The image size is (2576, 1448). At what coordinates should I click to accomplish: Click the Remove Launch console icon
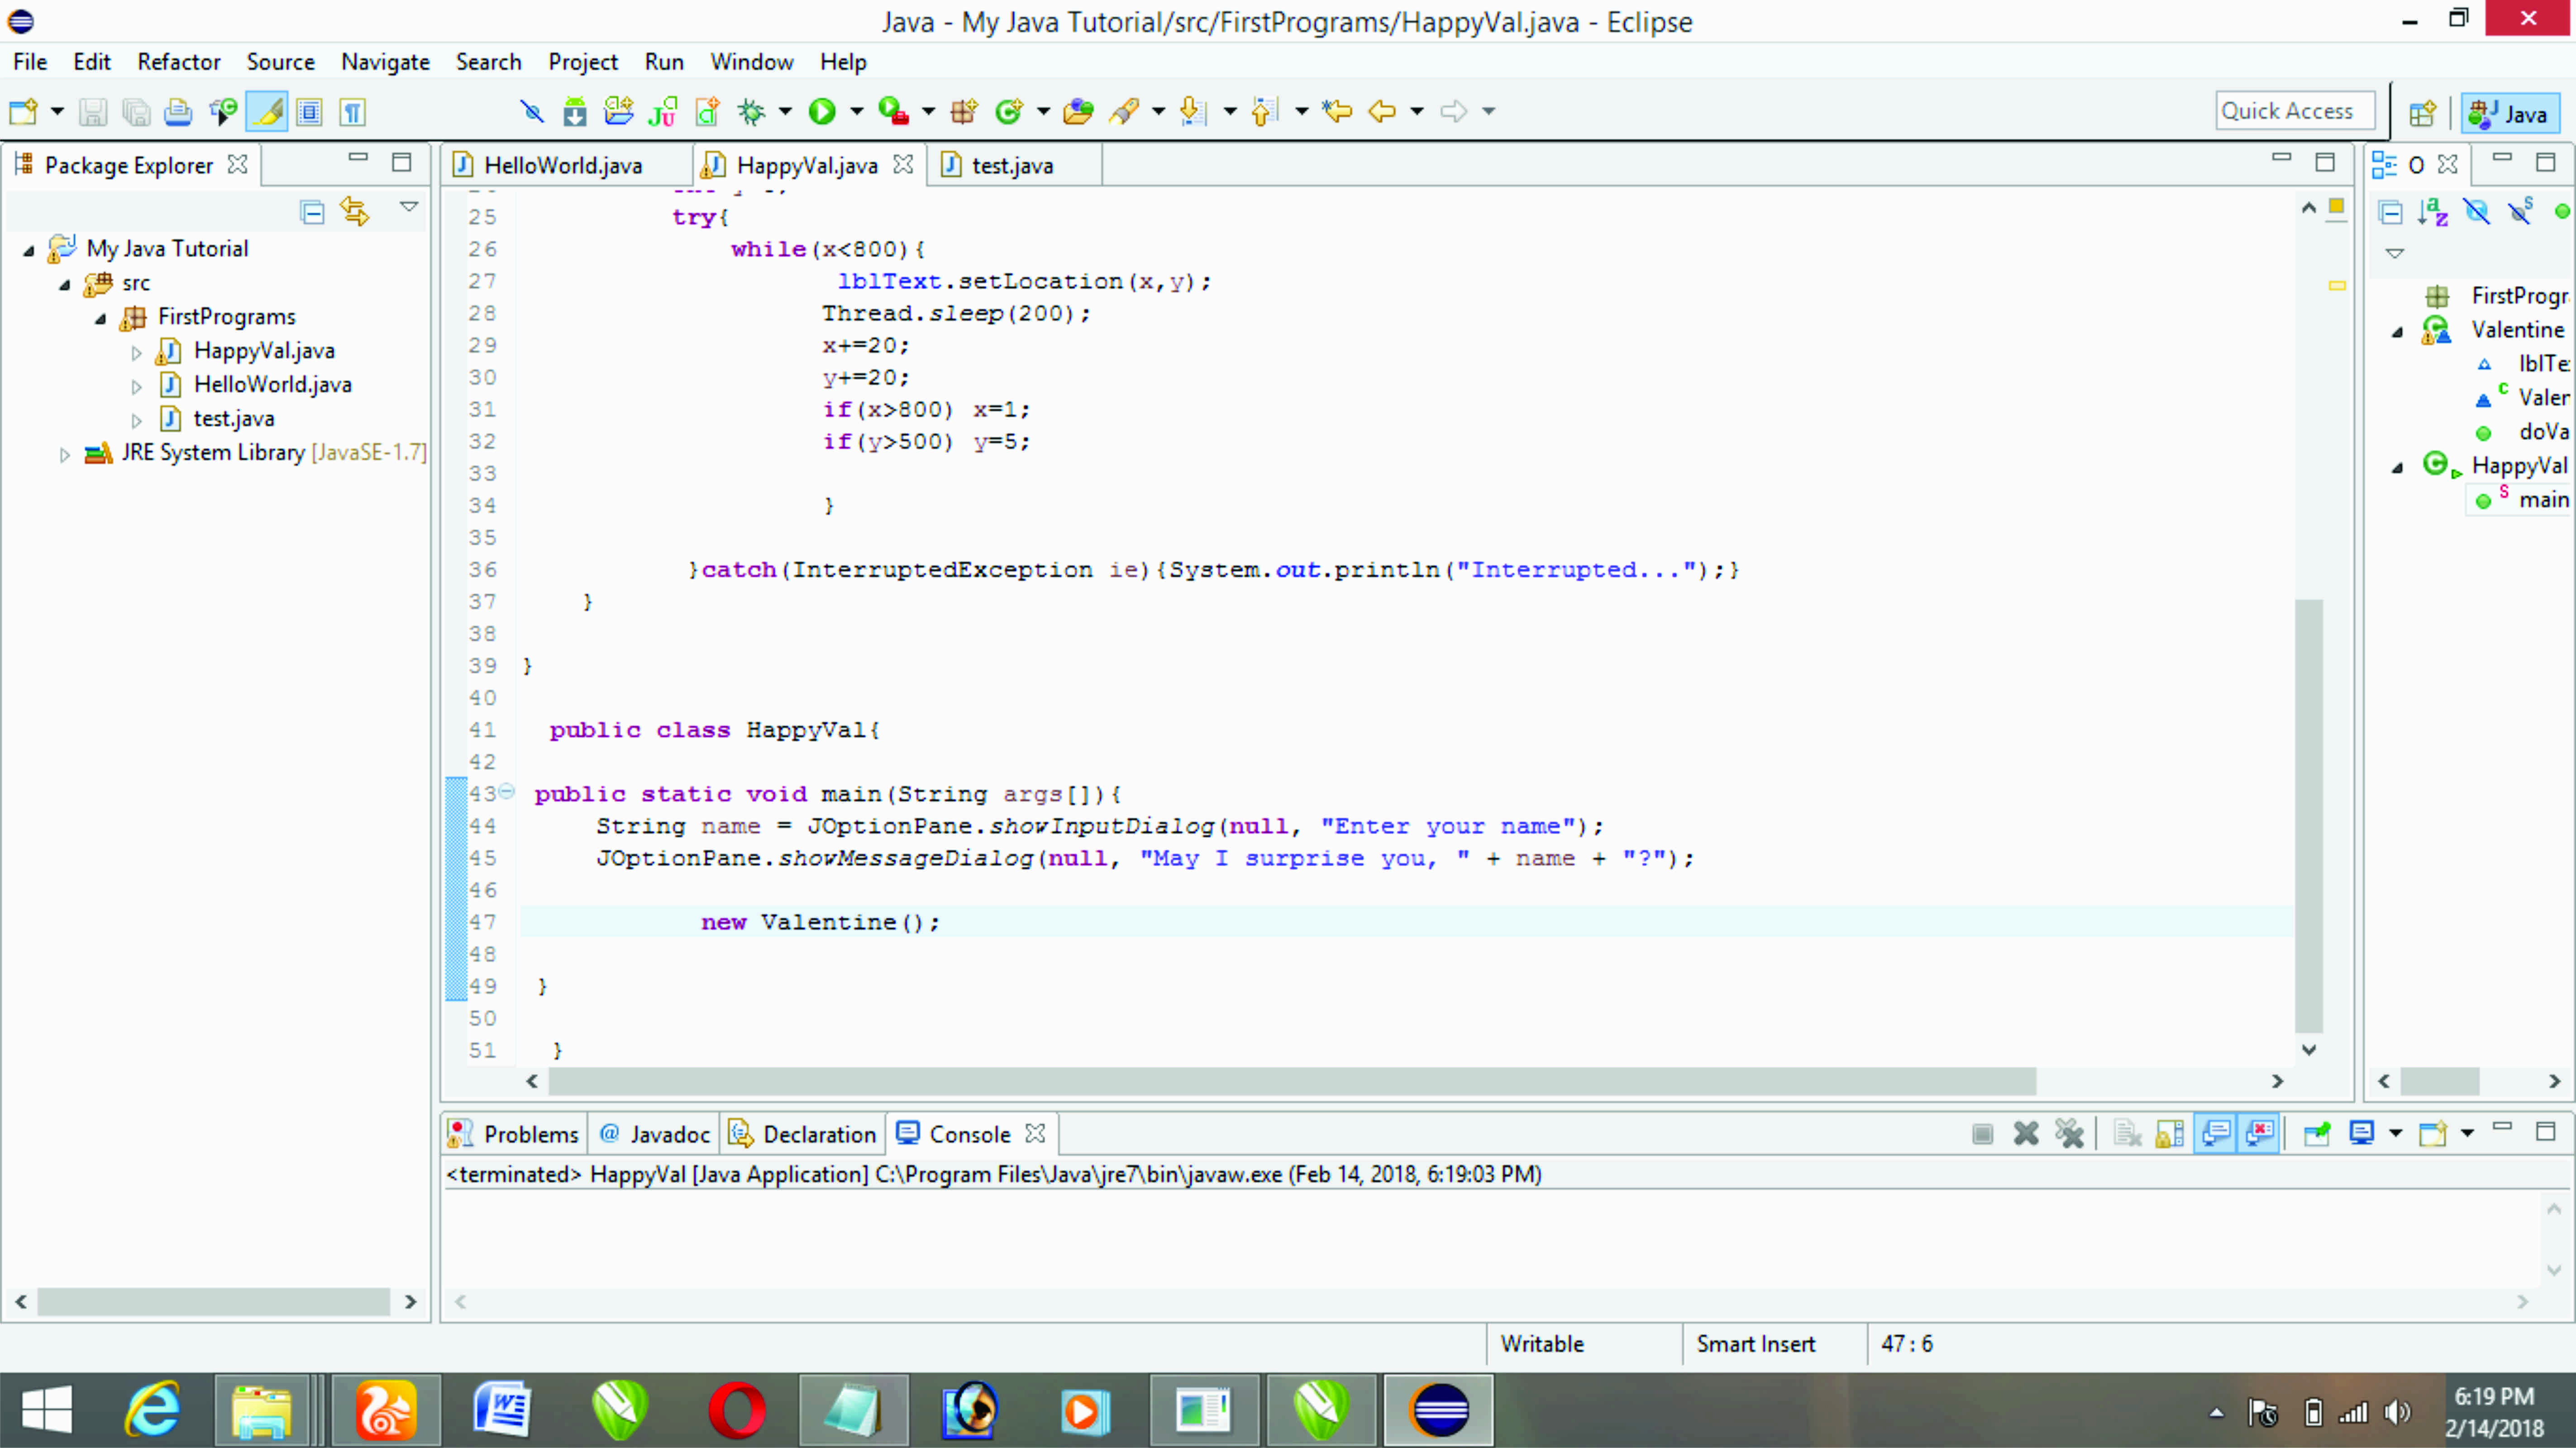coord(2026,1133)
